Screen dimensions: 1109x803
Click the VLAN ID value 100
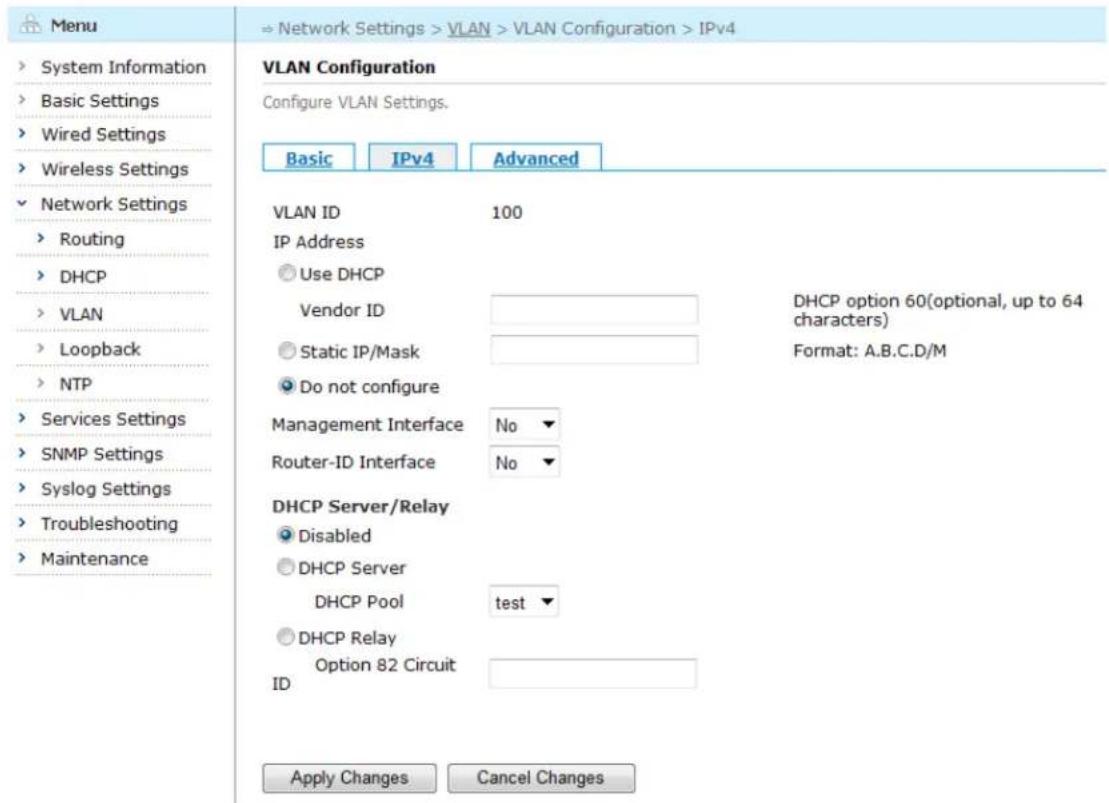[507, 212]
